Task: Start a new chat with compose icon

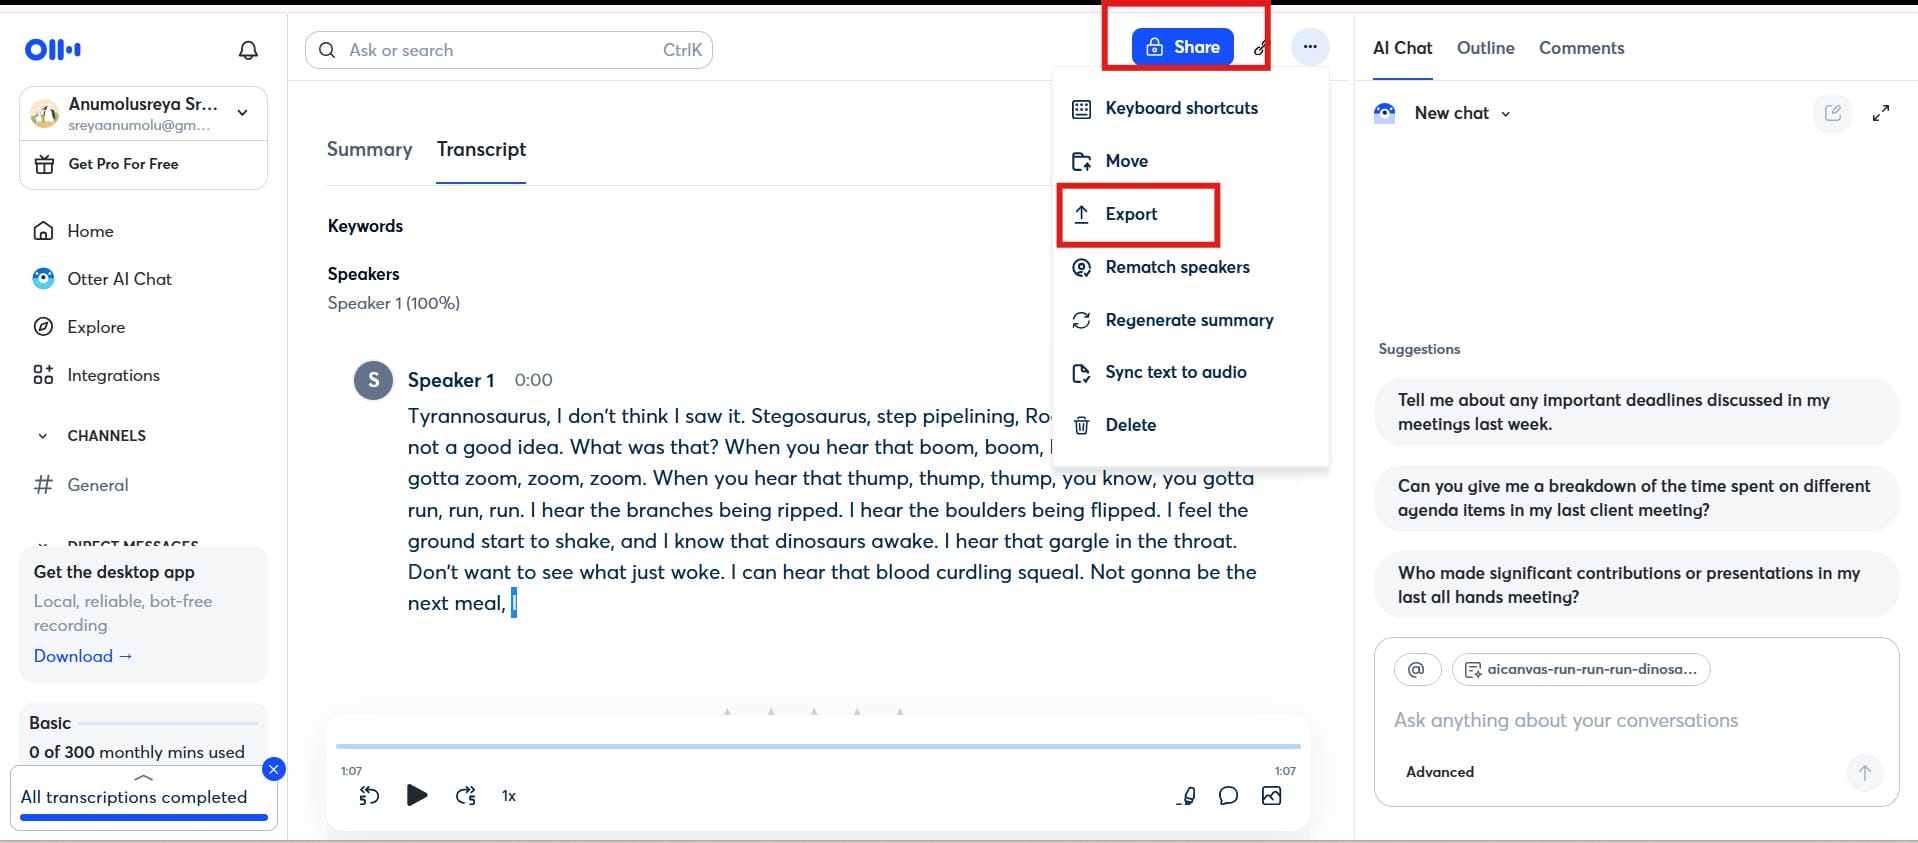Action: 1832,113
